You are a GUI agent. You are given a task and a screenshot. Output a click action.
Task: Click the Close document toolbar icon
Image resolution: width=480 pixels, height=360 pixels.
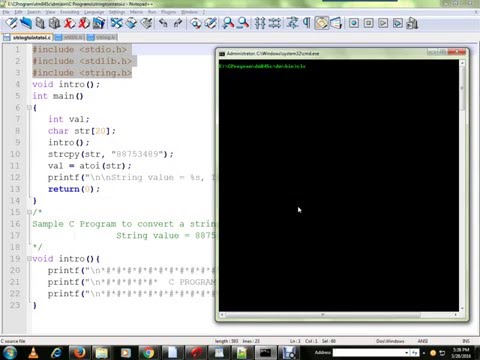coord(69,23)
